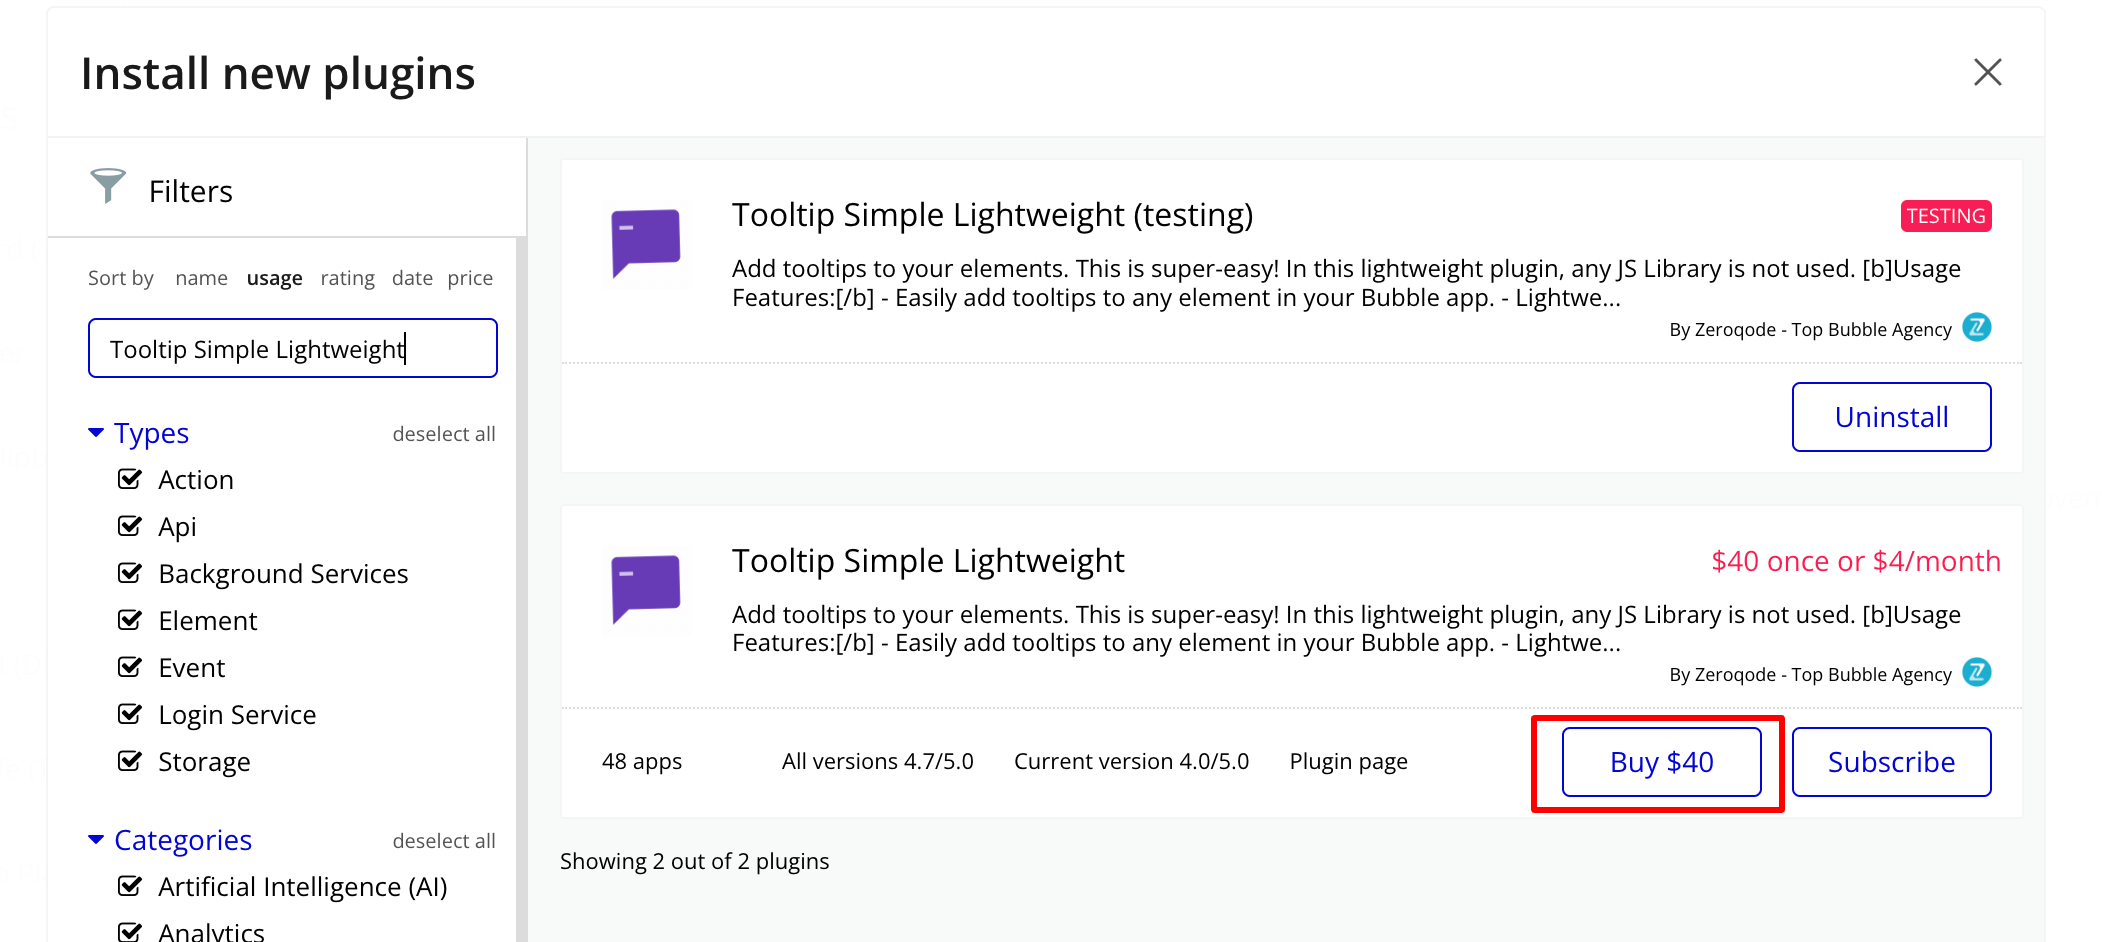Click the plugin search input field
The height and width of the screenshot is (942, 2102).
tap(292, 349)
